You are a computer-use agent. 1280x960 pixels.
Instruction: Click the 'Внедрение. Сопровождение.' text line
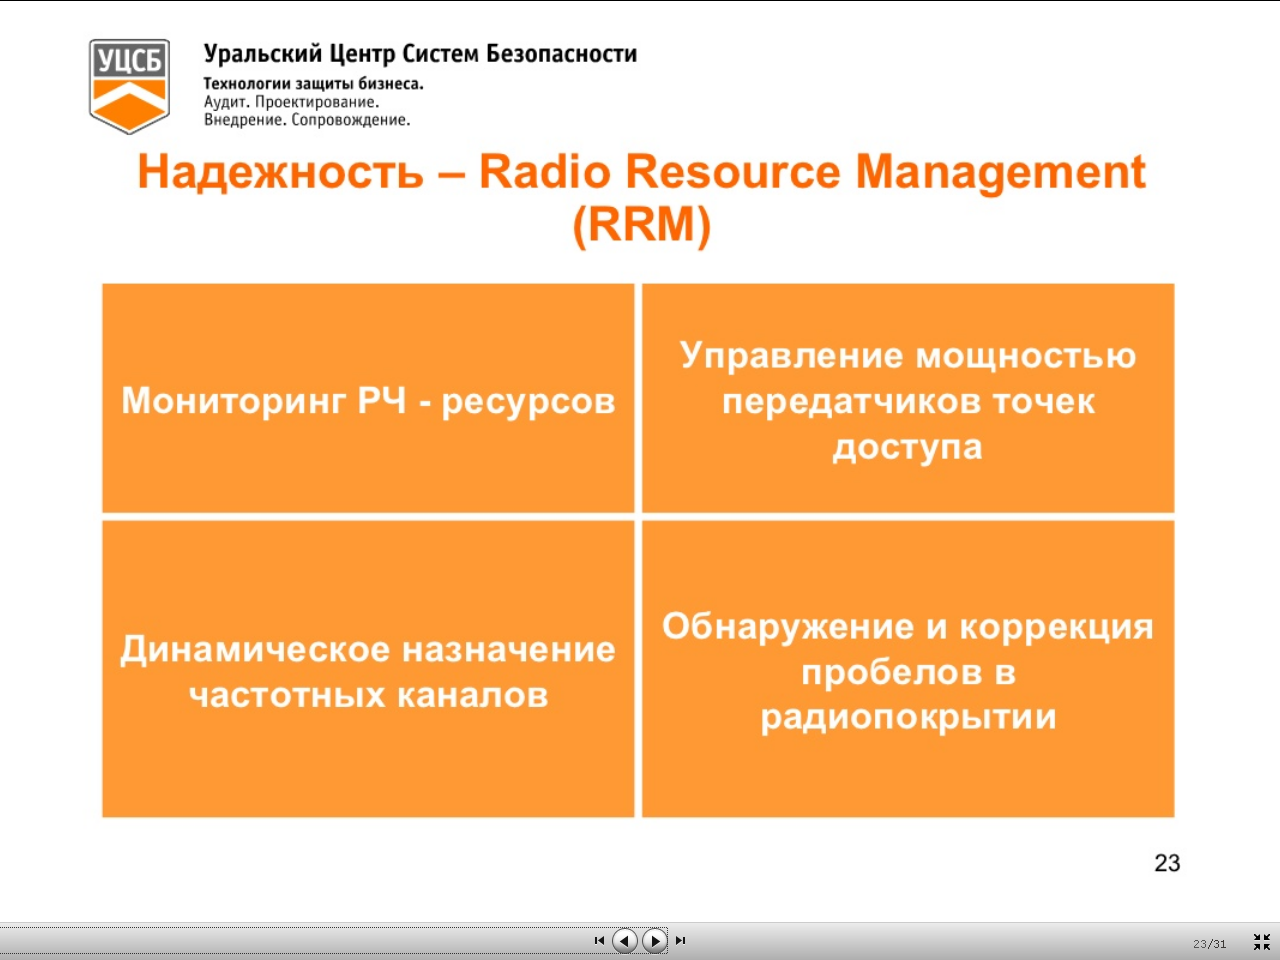click(307, 120)
